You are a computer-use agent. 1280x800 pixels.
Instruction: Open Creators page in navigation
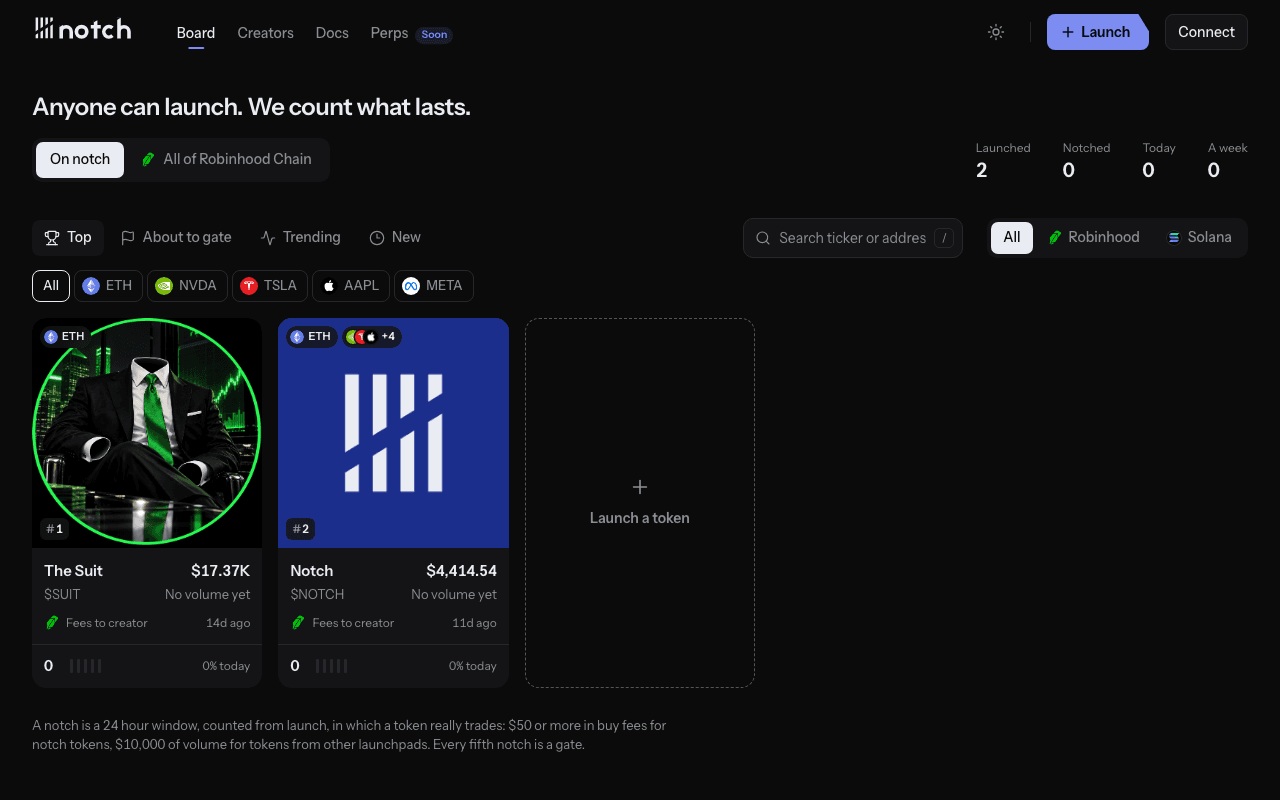click(266, 33)
